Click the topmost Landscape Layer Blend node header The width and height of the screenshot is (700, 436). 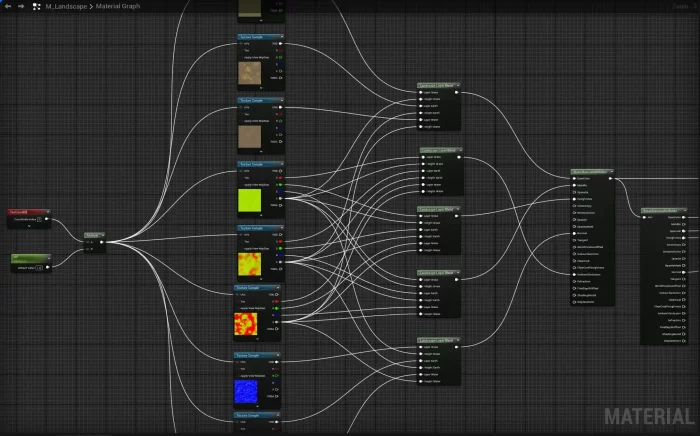(x=438, y=86)
